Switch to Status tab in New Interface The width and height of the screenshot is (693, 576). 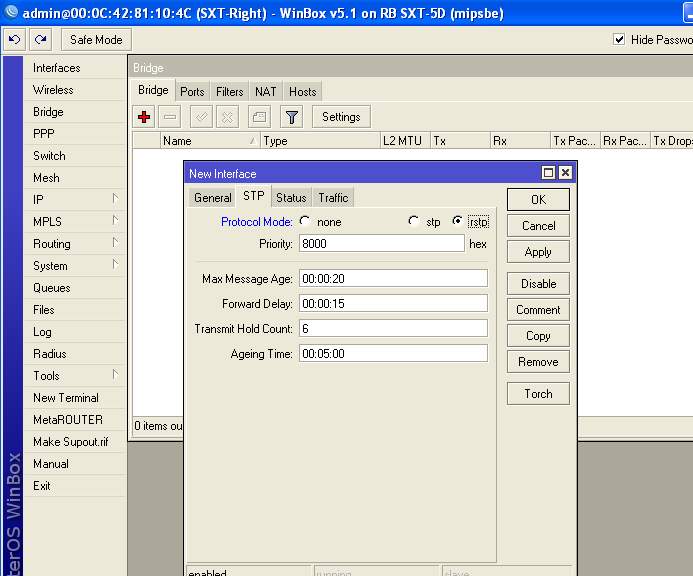tap(291, 198)
